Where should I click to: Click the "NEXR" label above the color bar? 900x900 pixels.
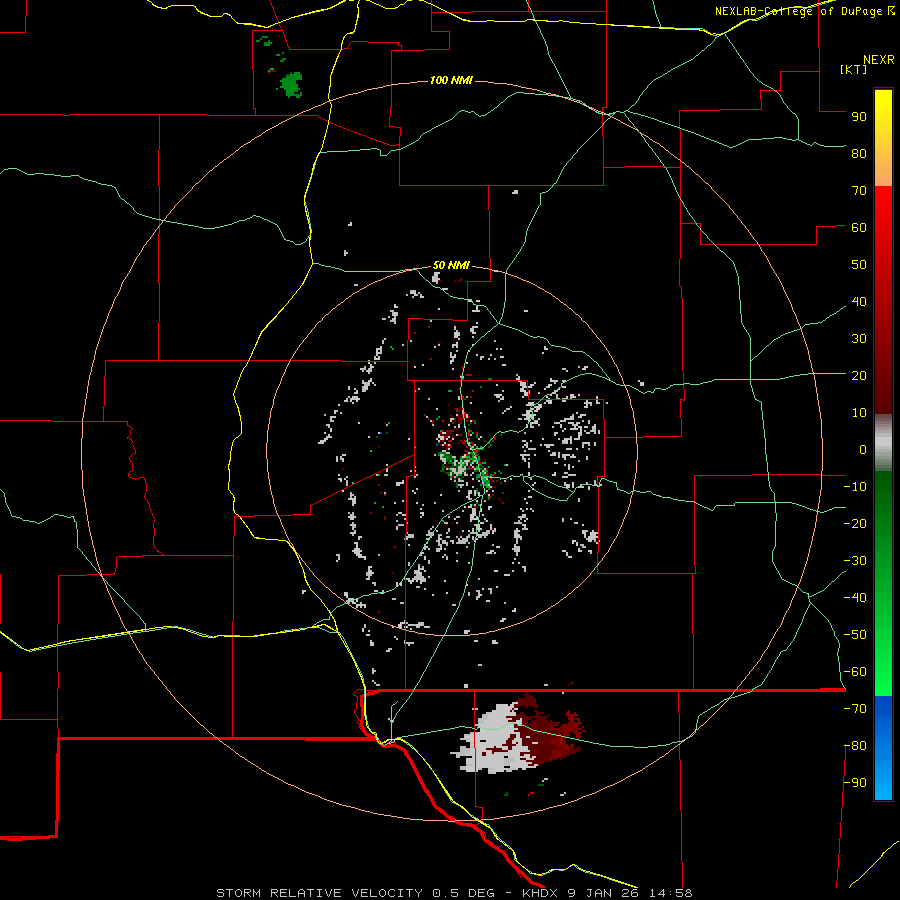[x=879, y=60]
